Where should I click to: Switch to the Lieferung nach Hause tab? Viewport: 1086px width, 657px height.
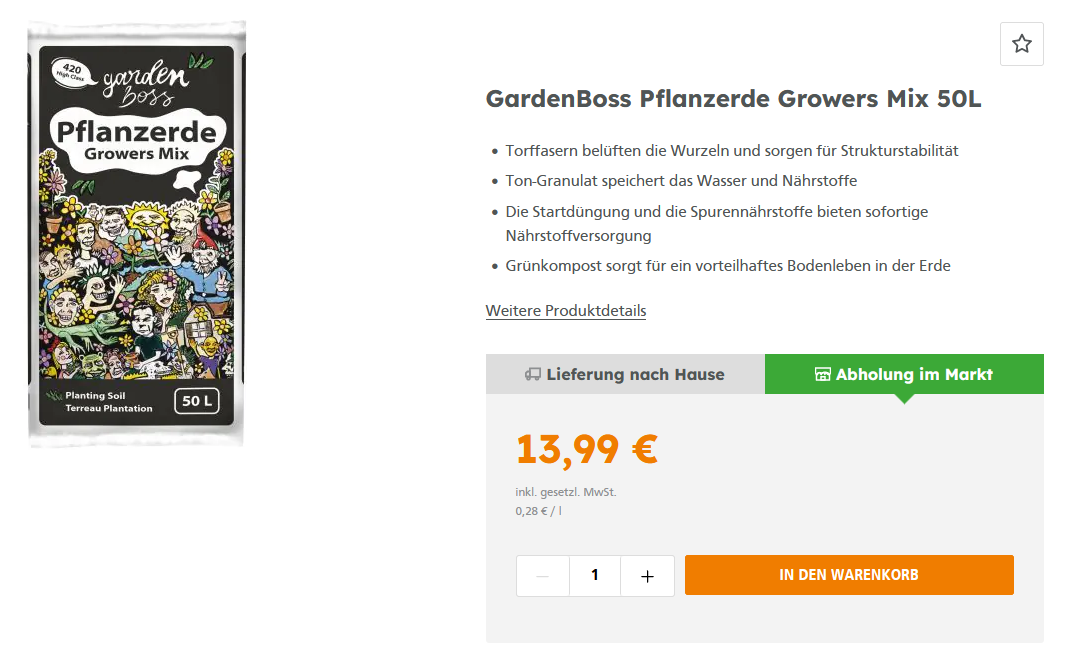(625, 374)
